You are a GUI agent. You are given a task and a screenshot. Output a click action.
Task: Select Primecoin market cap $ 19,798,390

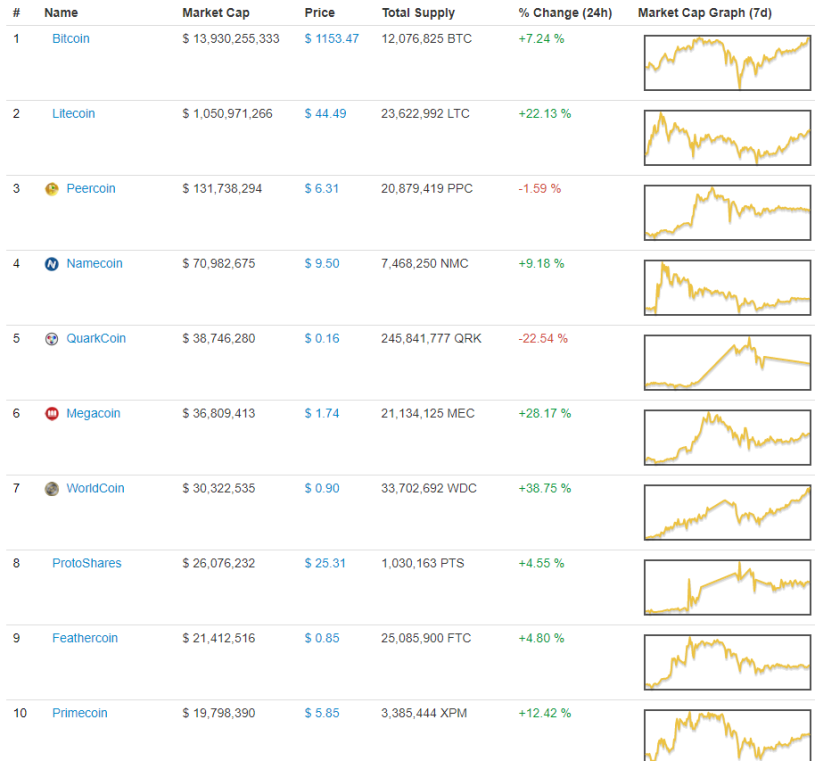(x=219, y=713)
